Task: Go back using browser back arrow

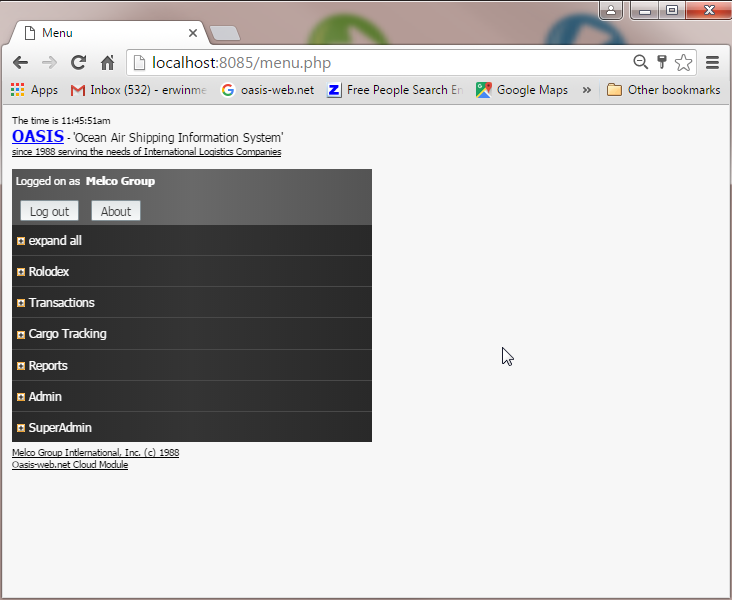Action: pyautogui.click(x=21, y=63)
